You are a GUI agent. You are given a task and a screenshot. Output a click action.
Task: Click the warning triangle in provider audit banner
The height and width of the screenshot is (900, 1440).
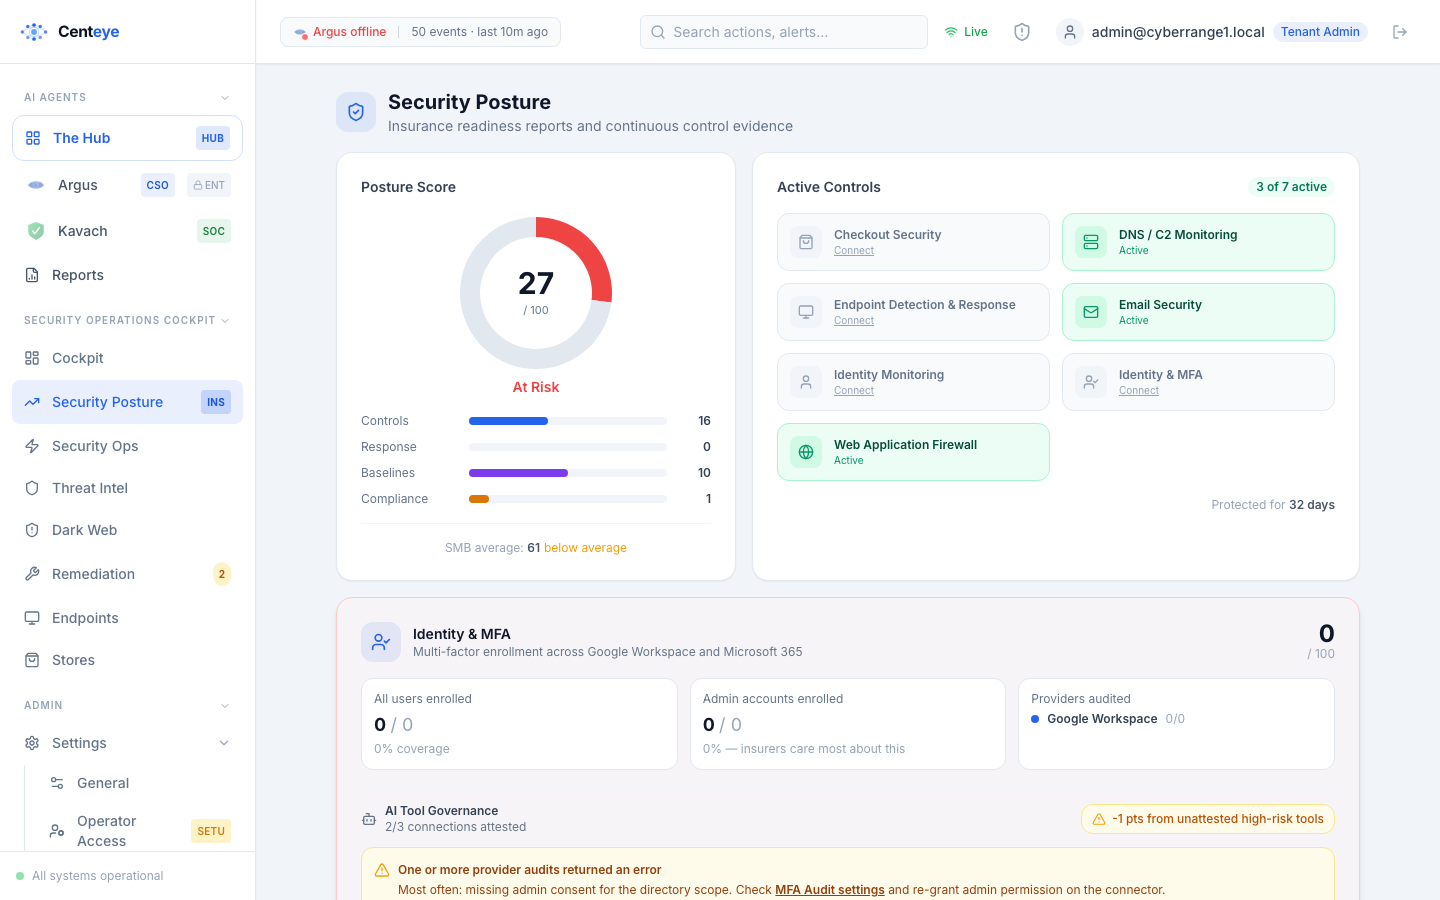click(x=382, y=870)
